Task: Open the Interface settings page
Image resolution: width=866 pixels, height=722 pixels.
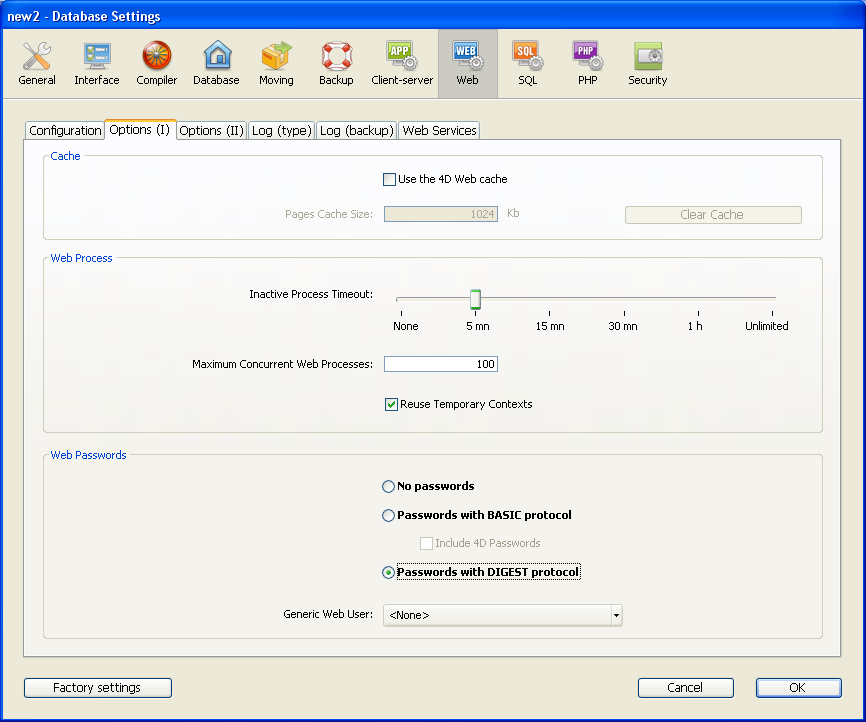Action: point(97,63)
